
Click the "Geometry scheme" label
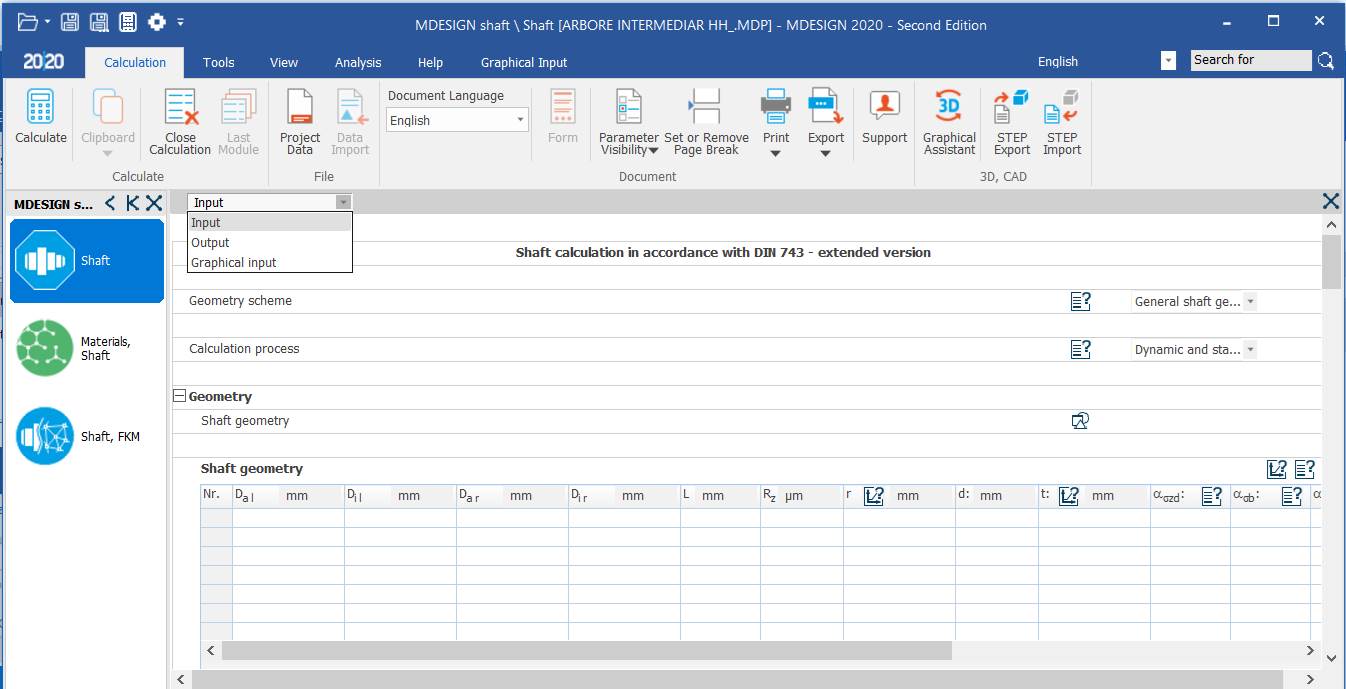click(240, 301)
